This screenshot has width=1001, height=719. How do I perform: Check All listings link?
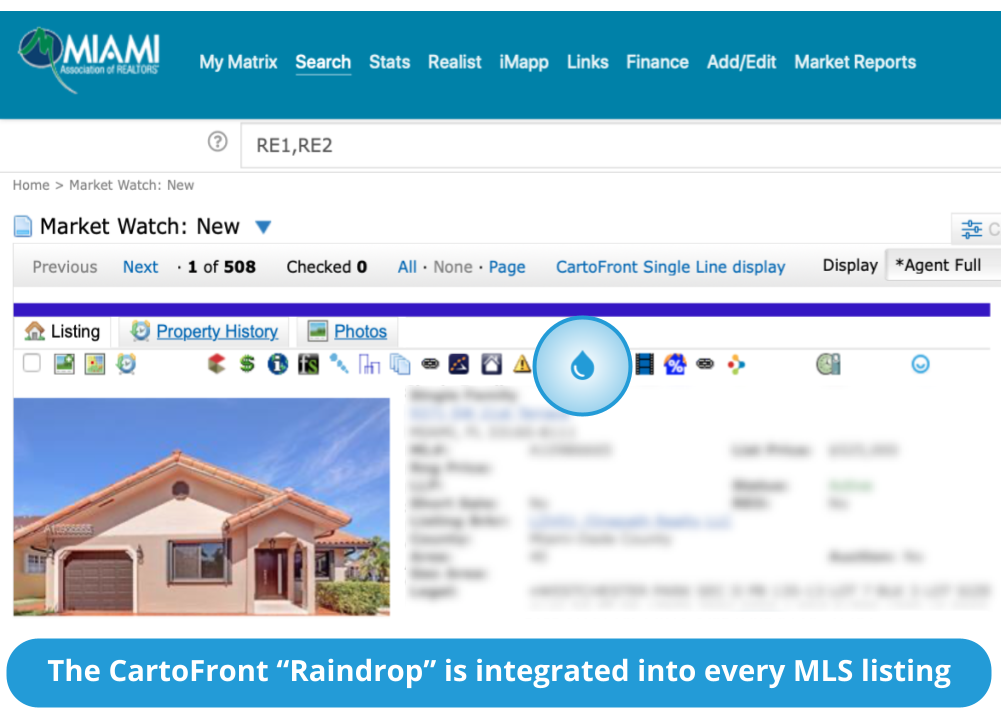pyautogui.click(x=407, y=267)
